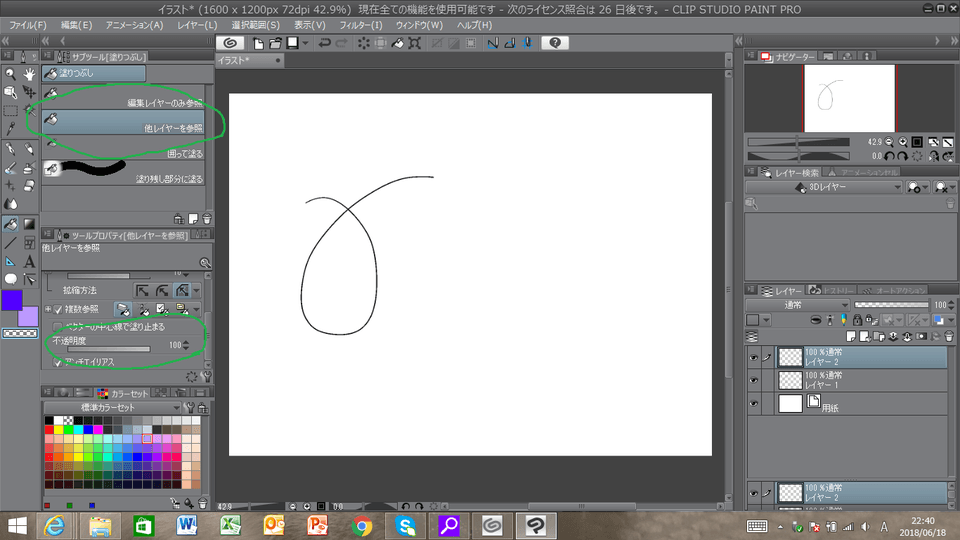Switch to ヒストリー tab
This screenshot has height=540, width=960.
point(833,290)
